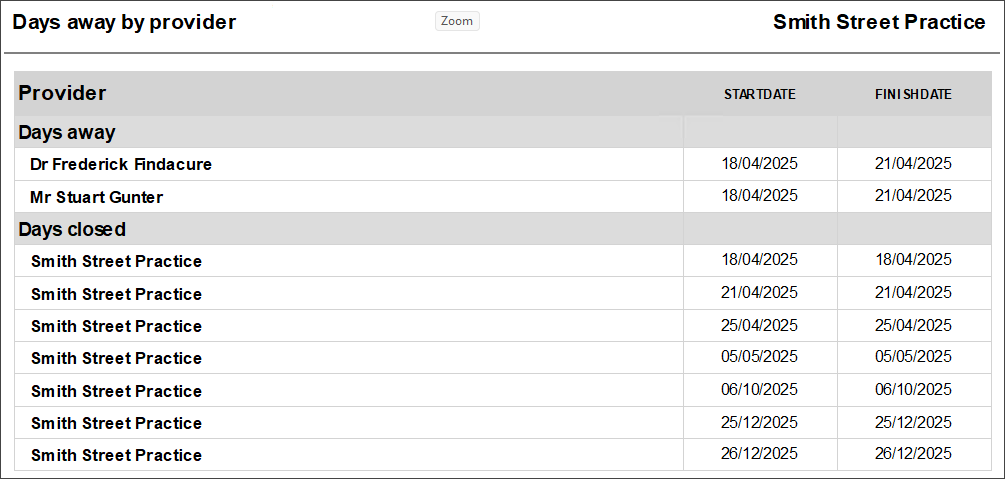Select Smith Street Practice row closed 21/04/2025
The width and height of the screenshot is (1005, 479).
[502, 294]
